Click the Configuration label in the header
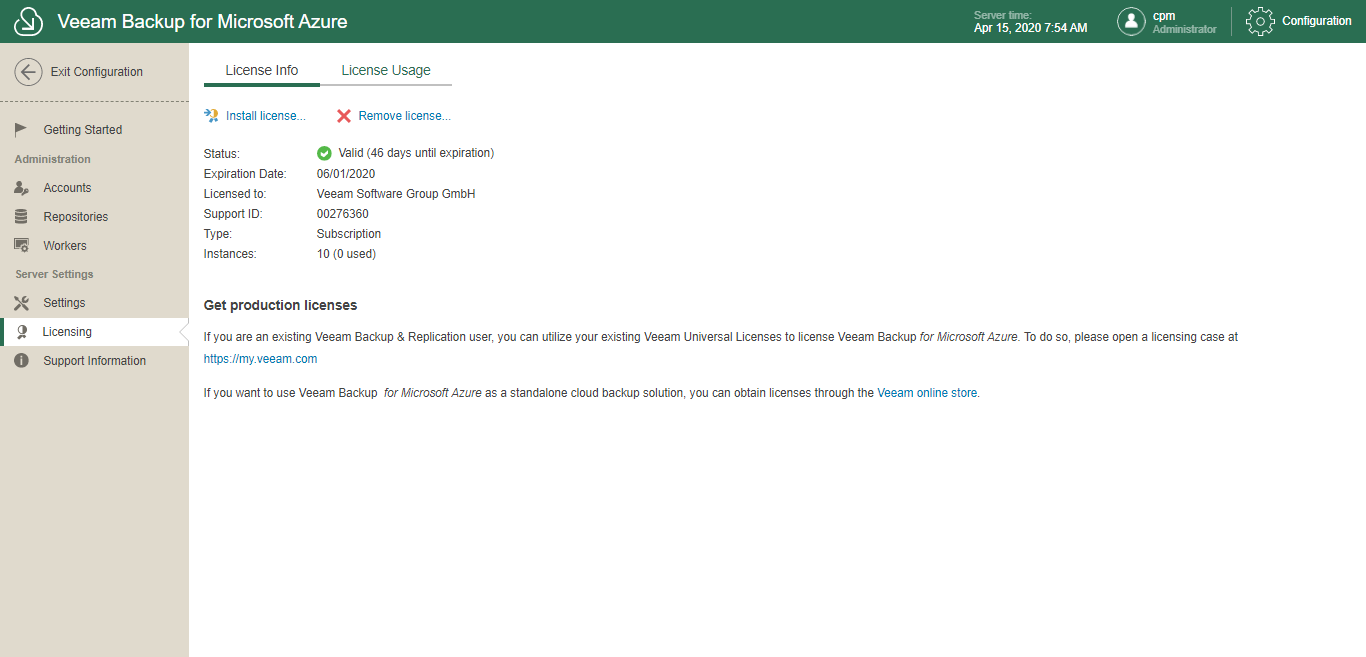This screenshot has height=657, width=1366. (x=1317, y=21)
